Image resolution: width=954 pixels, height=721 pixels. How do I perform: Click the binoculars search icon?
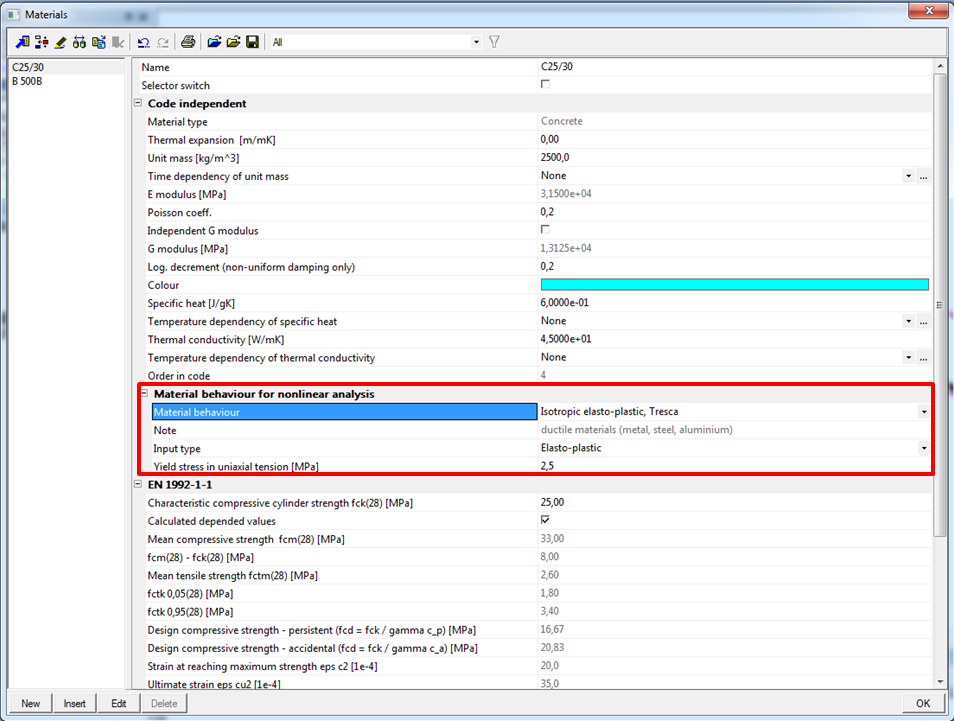point(79,42)
